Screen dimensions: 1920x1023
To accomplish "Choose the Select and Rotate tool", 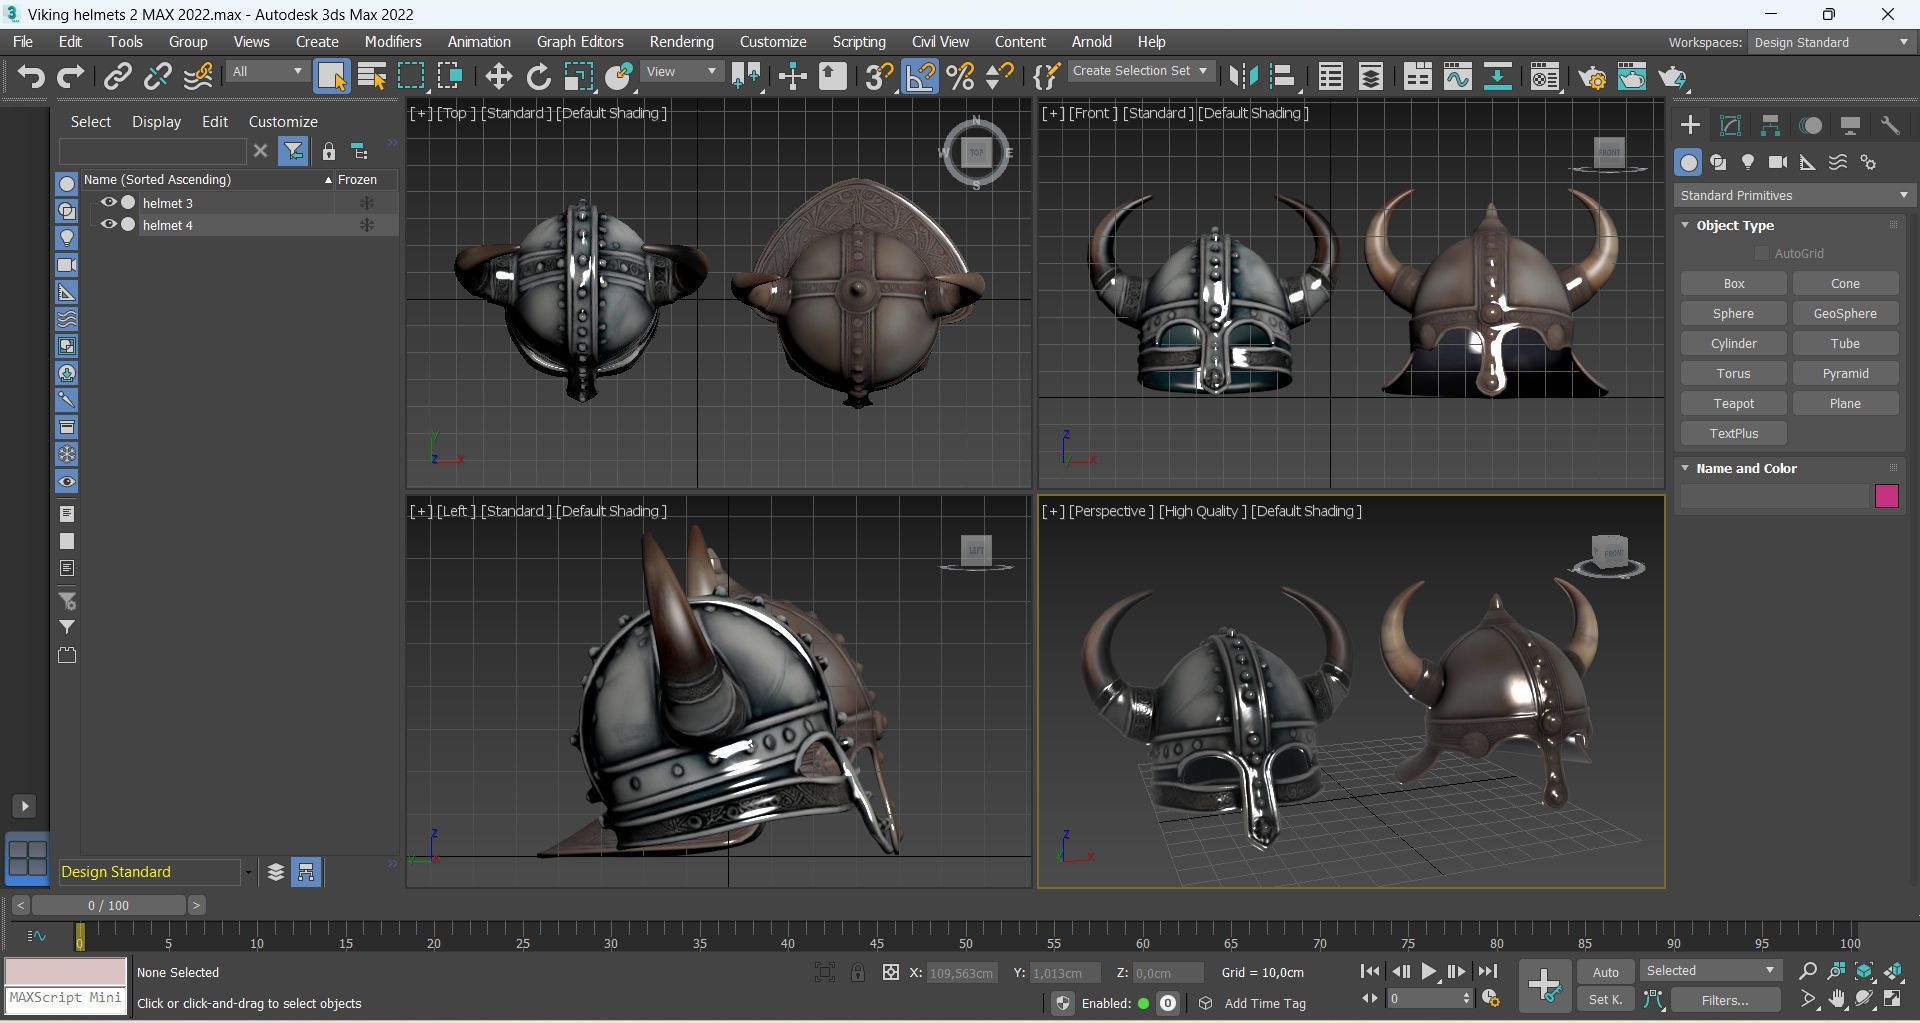I will click(x=538, y=76).
